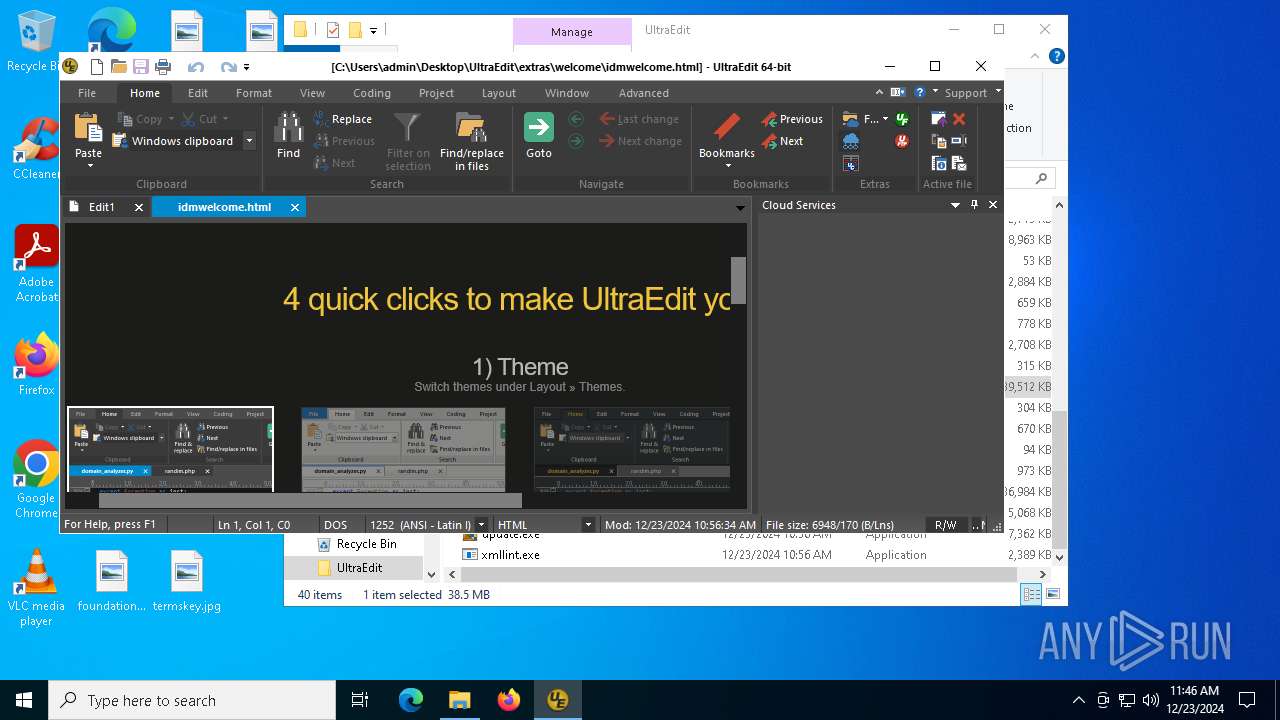Open the Paste options arrow below Paste
Viewport: 1280px width, 720px height.
click(x=89, y=165)
